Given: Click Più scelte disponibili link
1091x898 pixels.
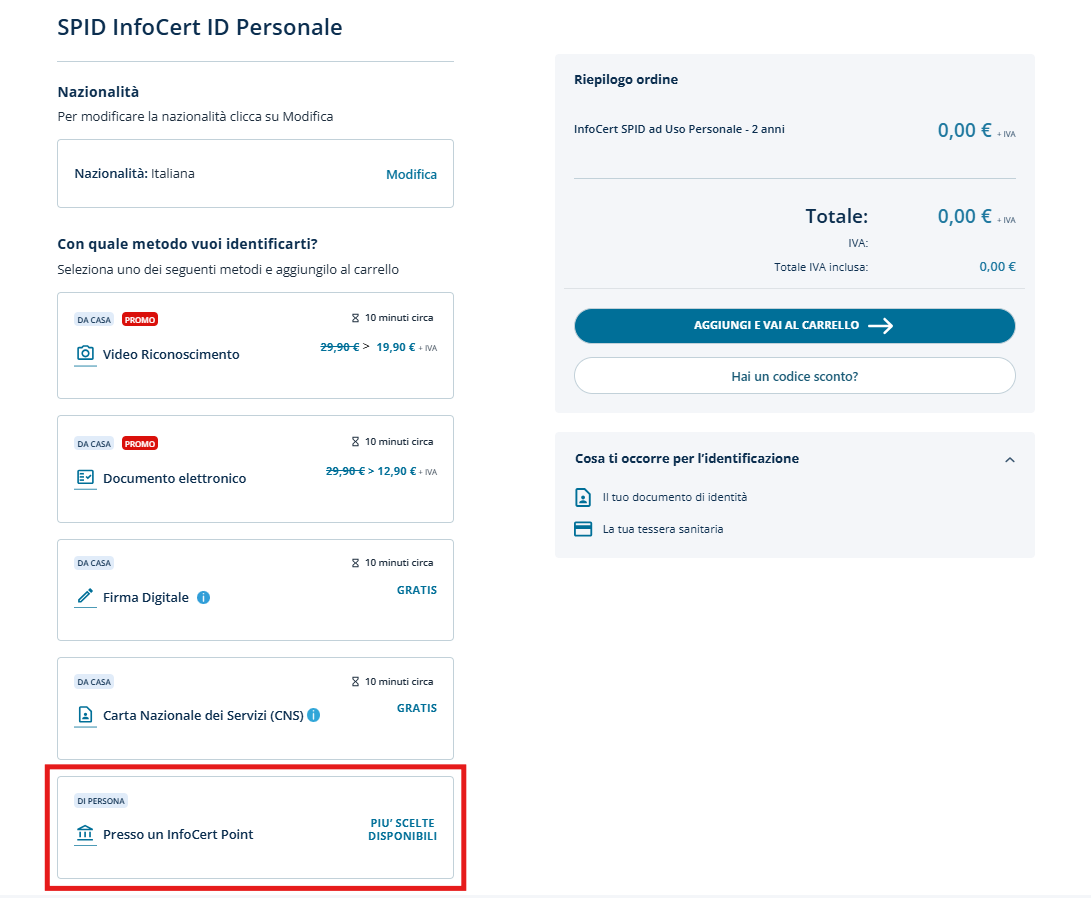Looking at the screenshot, I should (402, 829).
